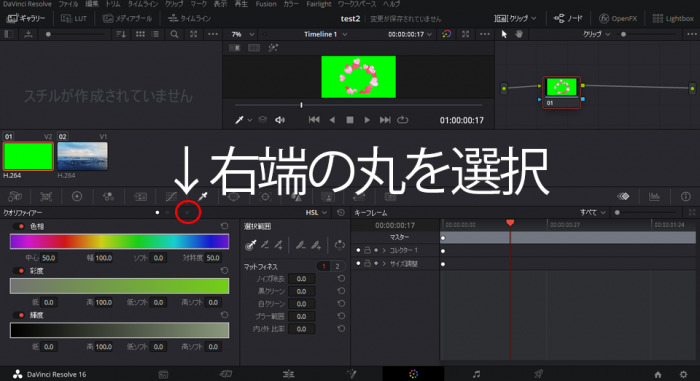Toggle the viewer loop playback button
This screenshot has width=700, height=381.
(x=403, y=120)
